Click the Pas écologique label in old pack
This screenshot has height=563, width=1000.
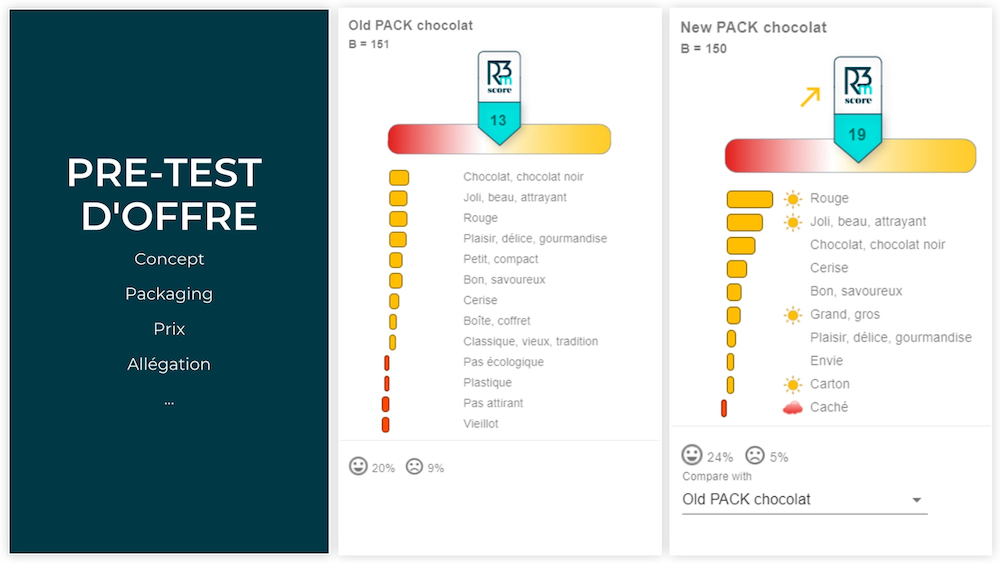tap(503, 362)
